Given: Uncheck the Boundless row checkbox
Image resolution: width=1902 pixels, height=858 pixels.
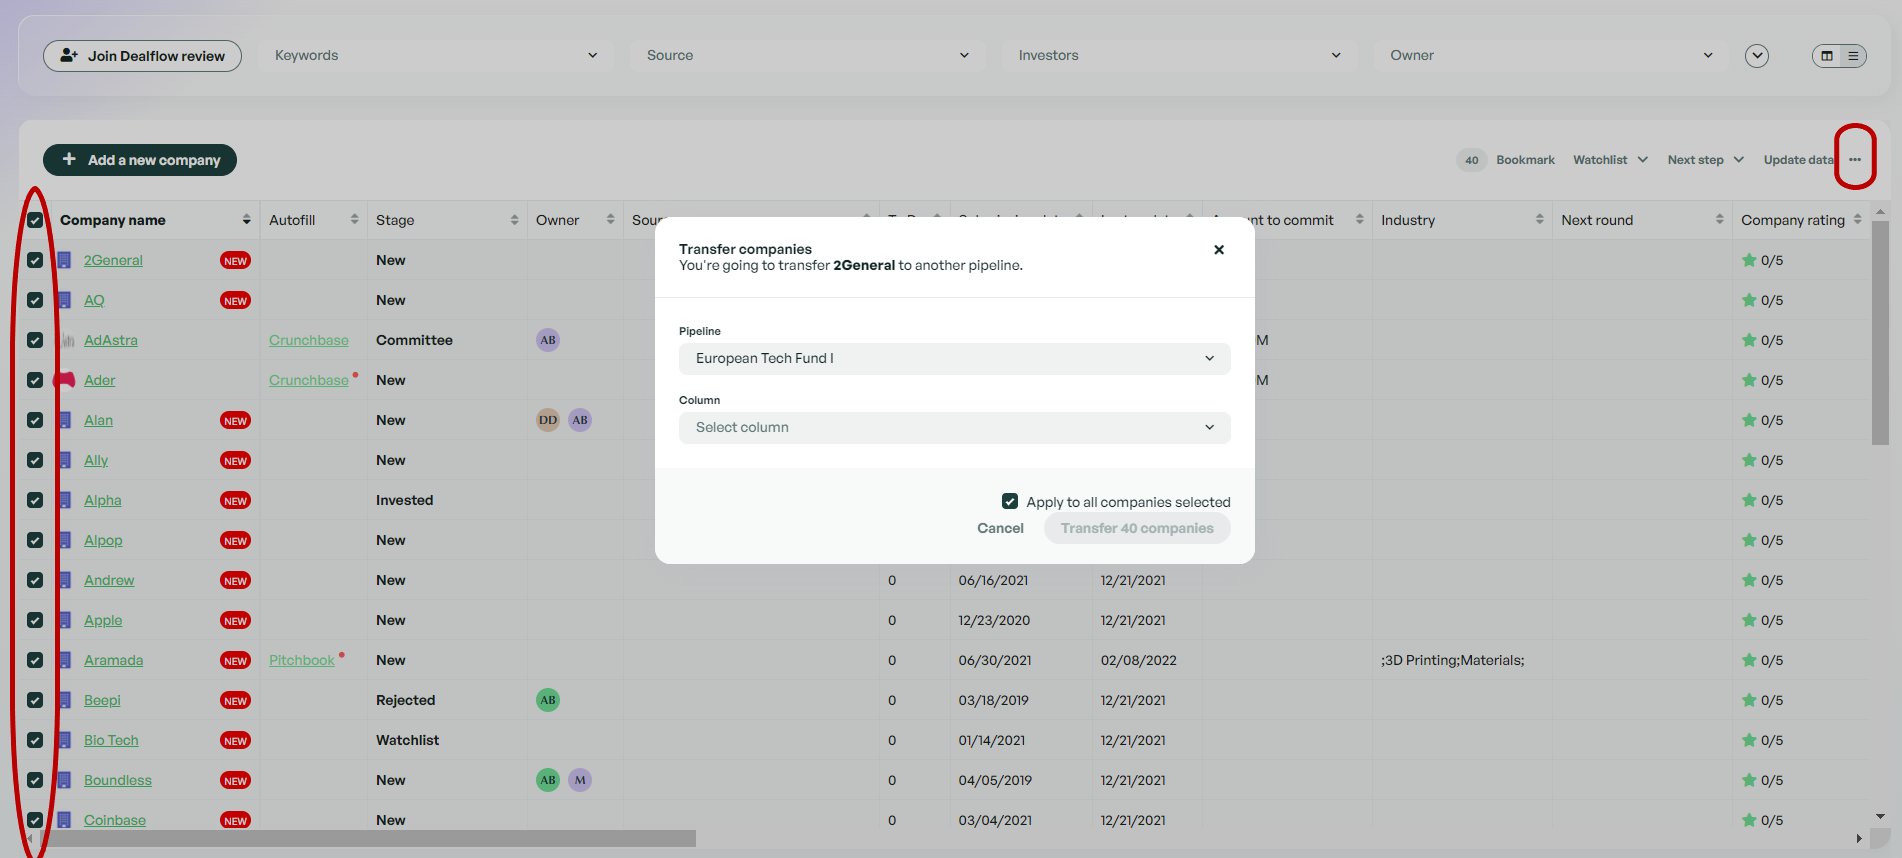Looking at the screenshot, I should 35,780.
